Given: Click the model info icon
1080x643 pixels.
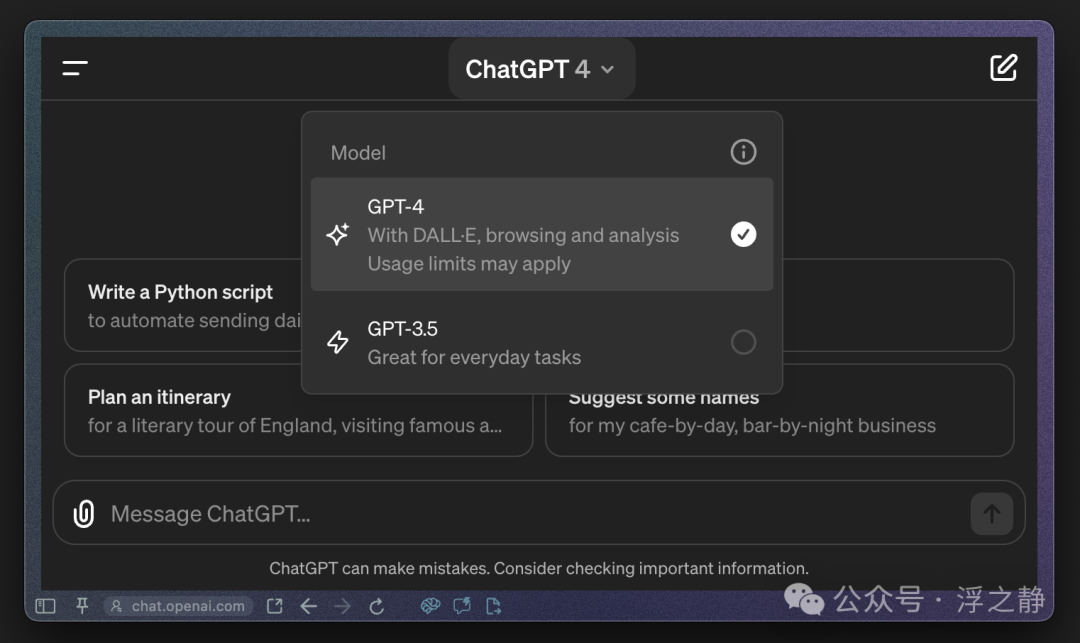Looking at the screenshot, I should click(743, 152).
